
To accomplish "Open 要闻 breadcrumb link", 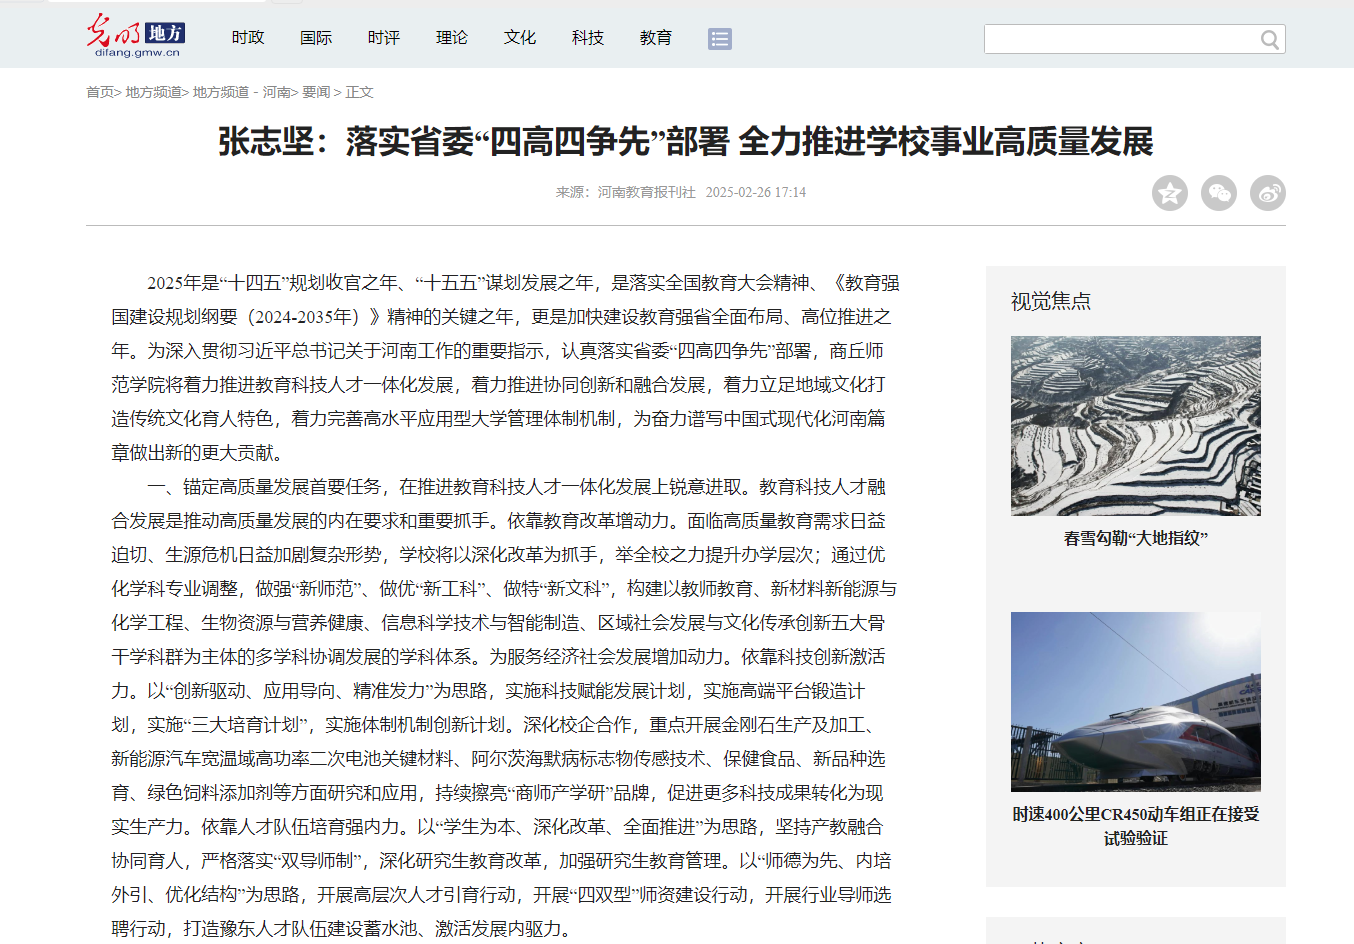I will pos(316,92).
